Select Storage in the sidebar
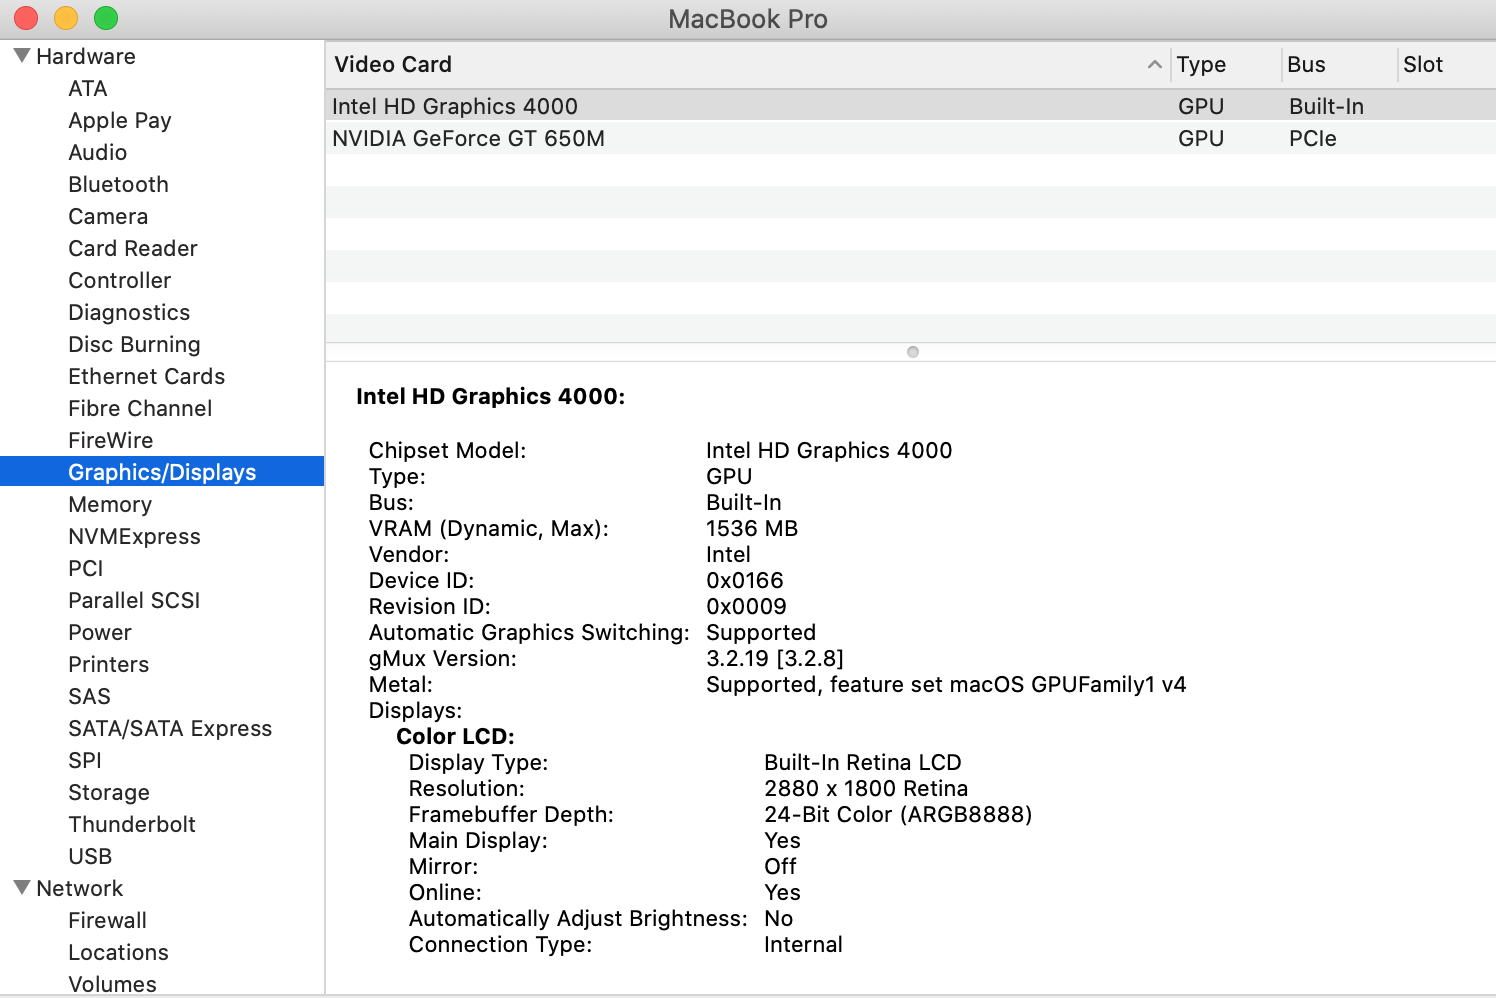 (x=109, y=792)
